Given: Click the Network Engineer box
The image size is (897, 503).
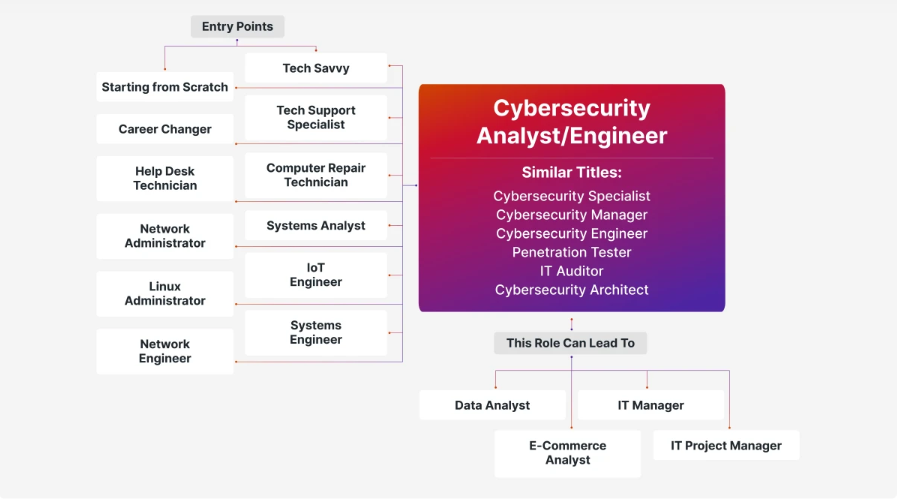Looking at the screenshot, I should click(x=165, y=351).
